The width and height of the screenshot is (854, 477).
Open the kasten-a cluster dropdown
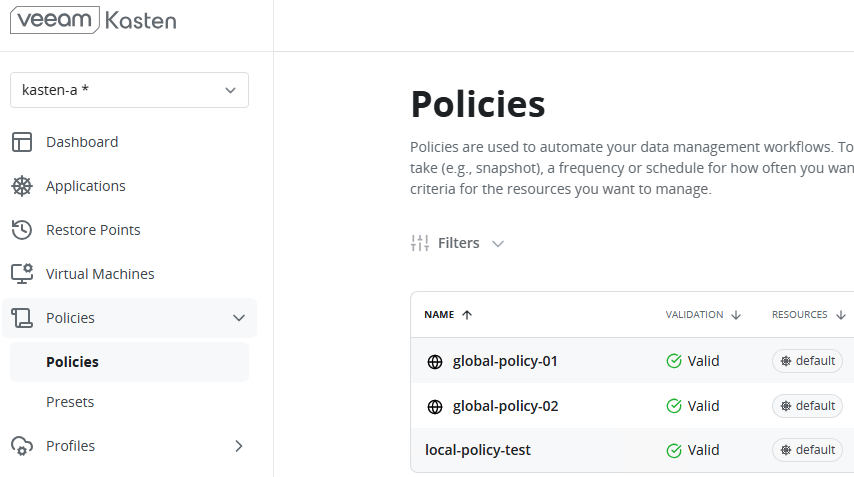click(x=129, y=90)
